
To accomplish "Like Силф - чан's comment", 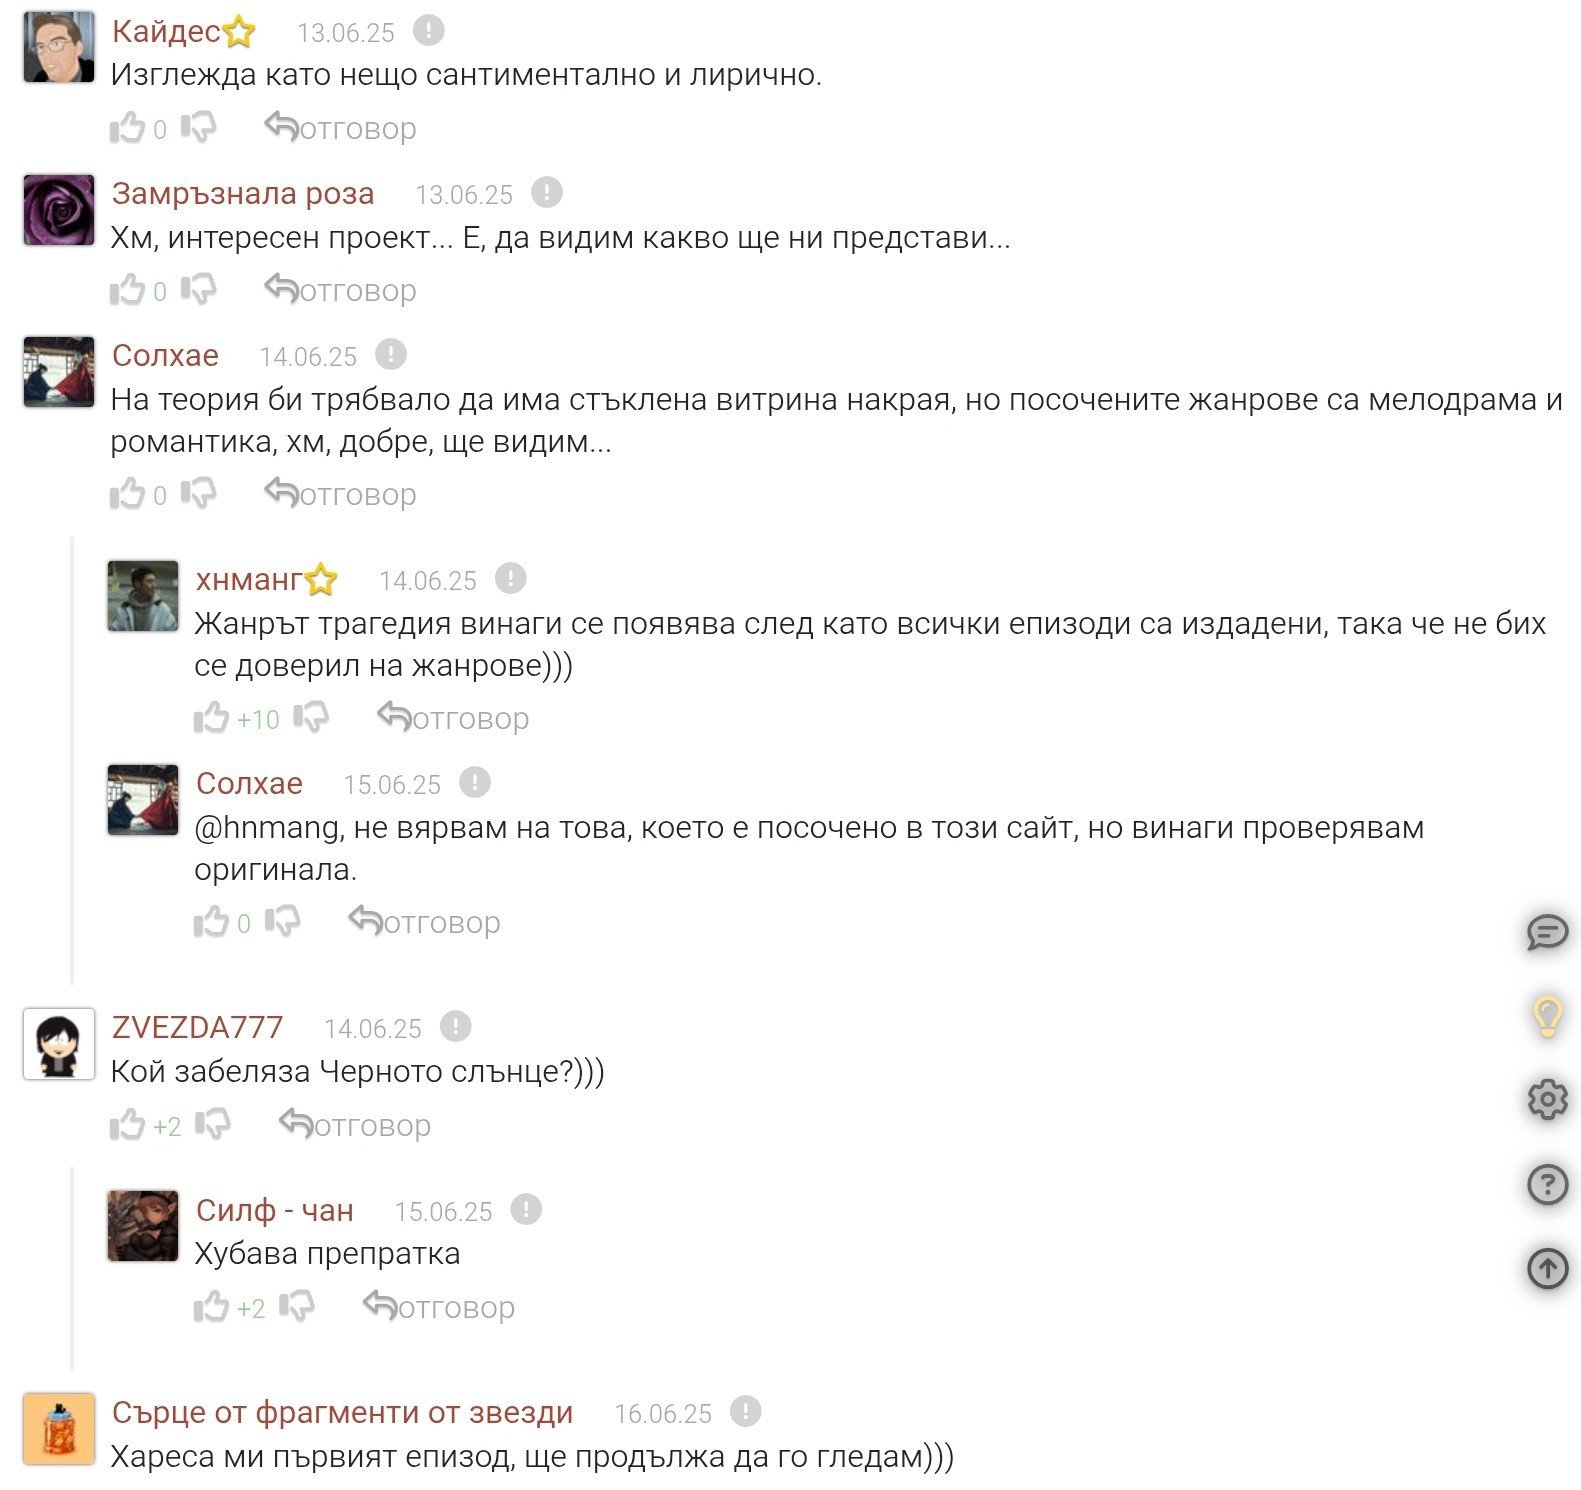I will click(211, 1307).
